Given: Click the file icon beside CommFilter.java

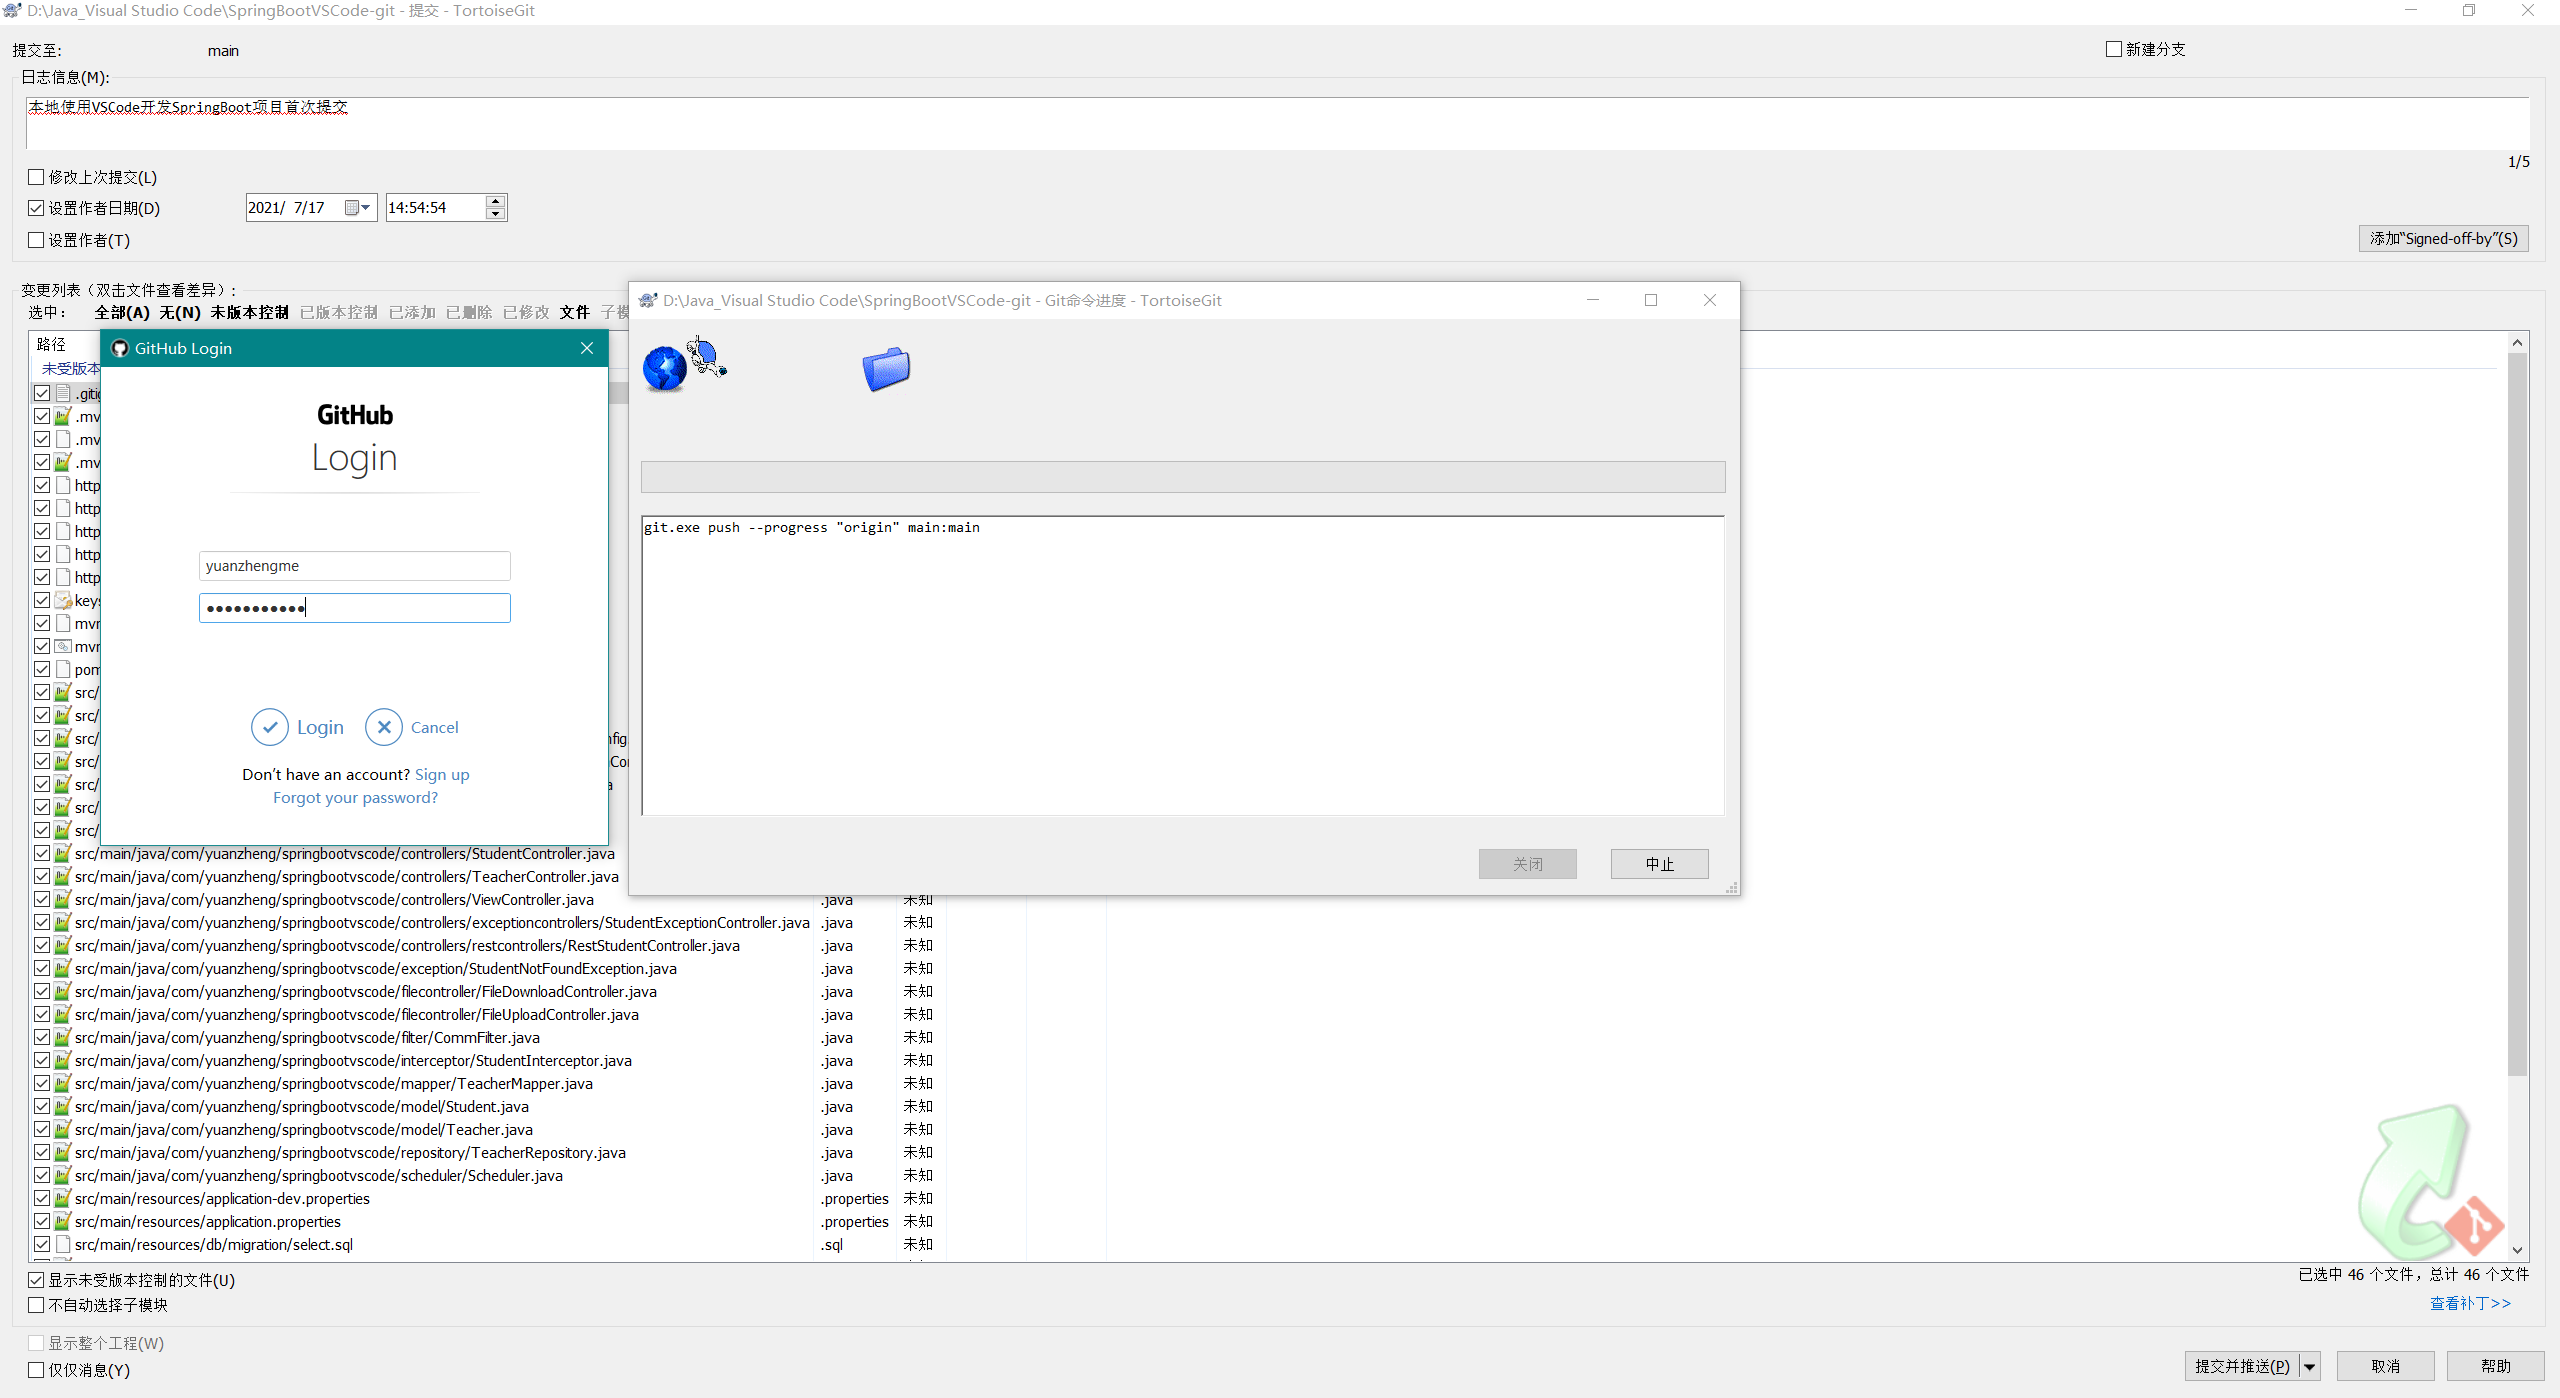Looking at the screenshot, I should [x=63, y=1037].
